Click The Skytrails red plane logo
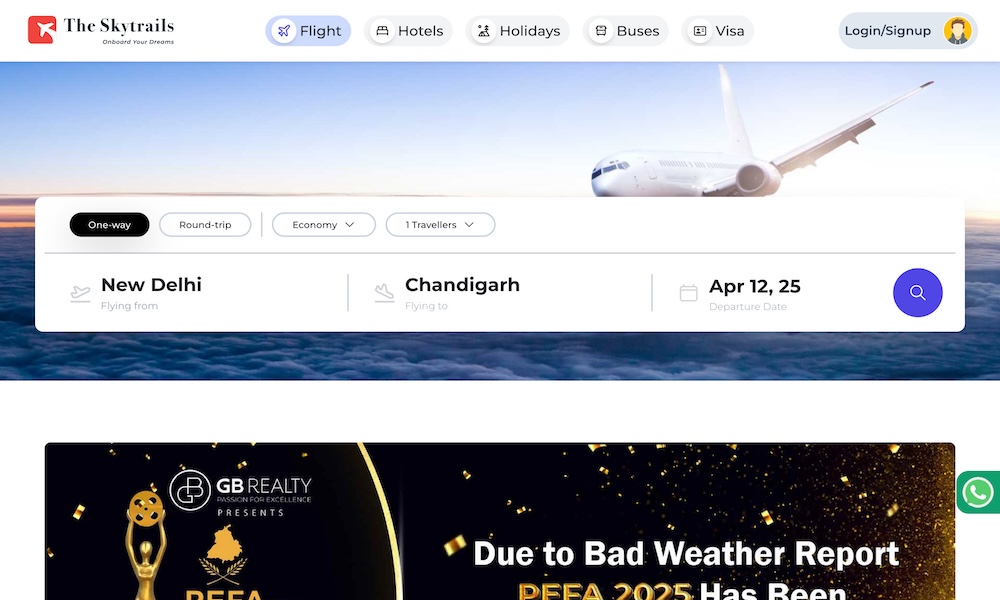Screen dimensions: 1000x600 click(41, 30)
